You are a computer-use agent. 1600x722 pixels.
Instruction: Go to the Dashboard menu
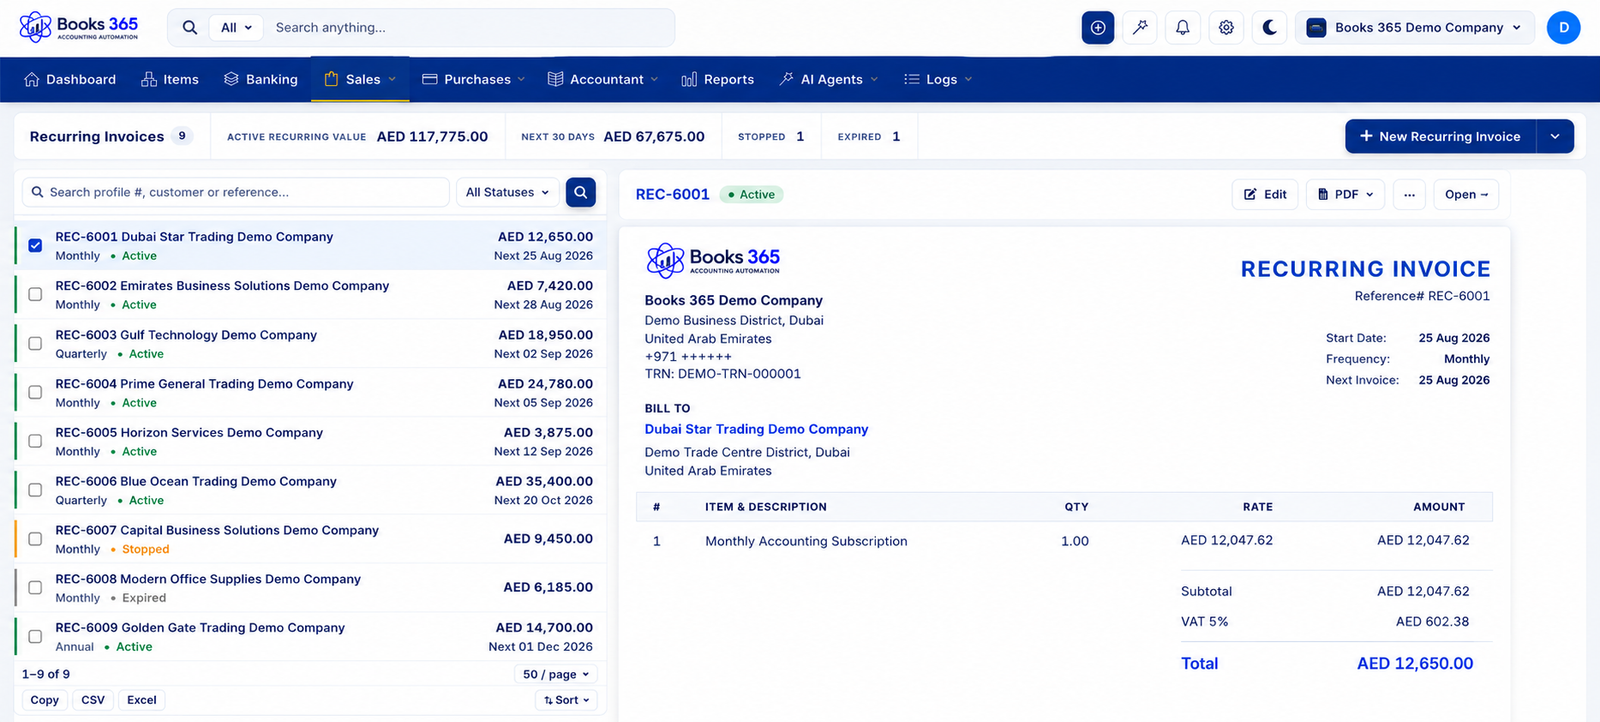point(70,79)
